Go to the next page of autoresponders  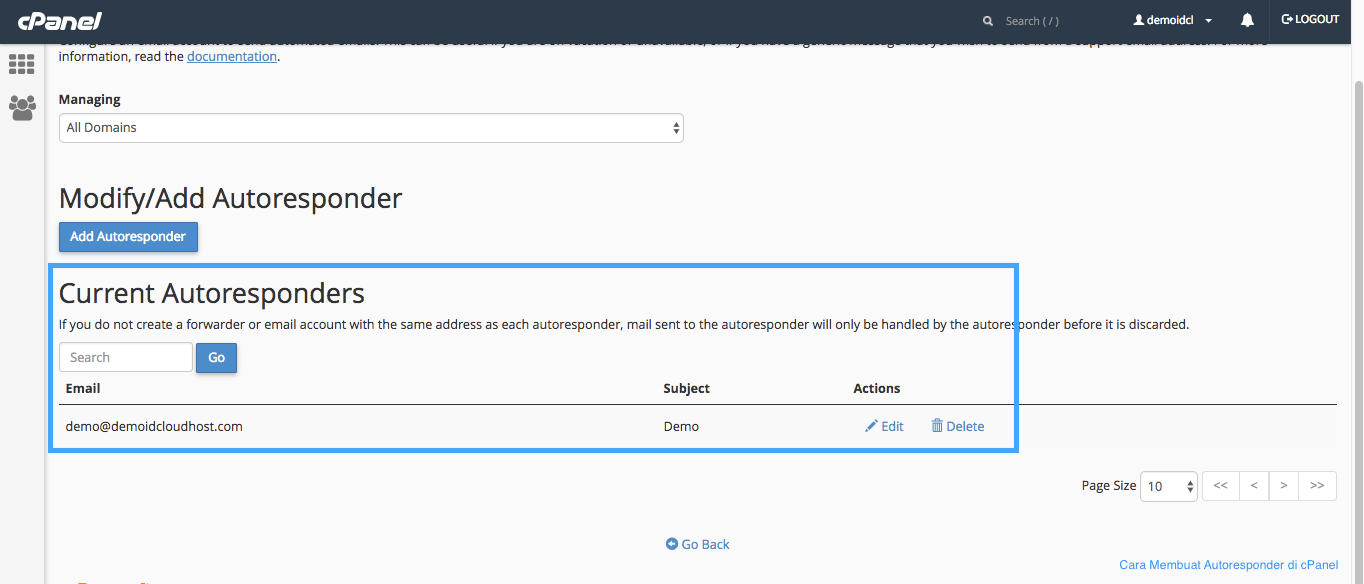point(1284,485)
